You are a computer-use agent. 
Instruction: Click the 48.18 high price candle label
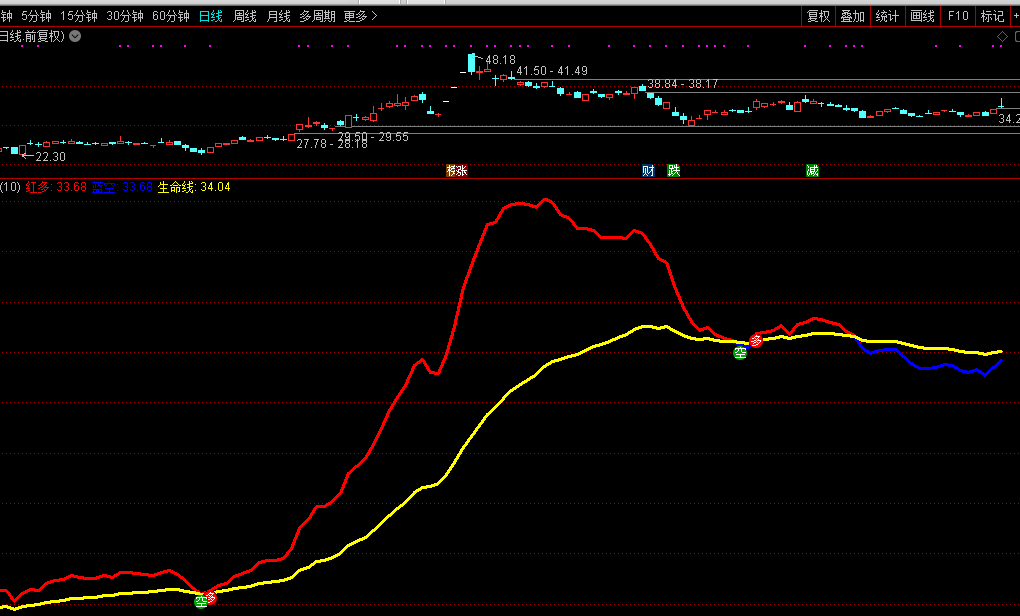click(500, 60)
